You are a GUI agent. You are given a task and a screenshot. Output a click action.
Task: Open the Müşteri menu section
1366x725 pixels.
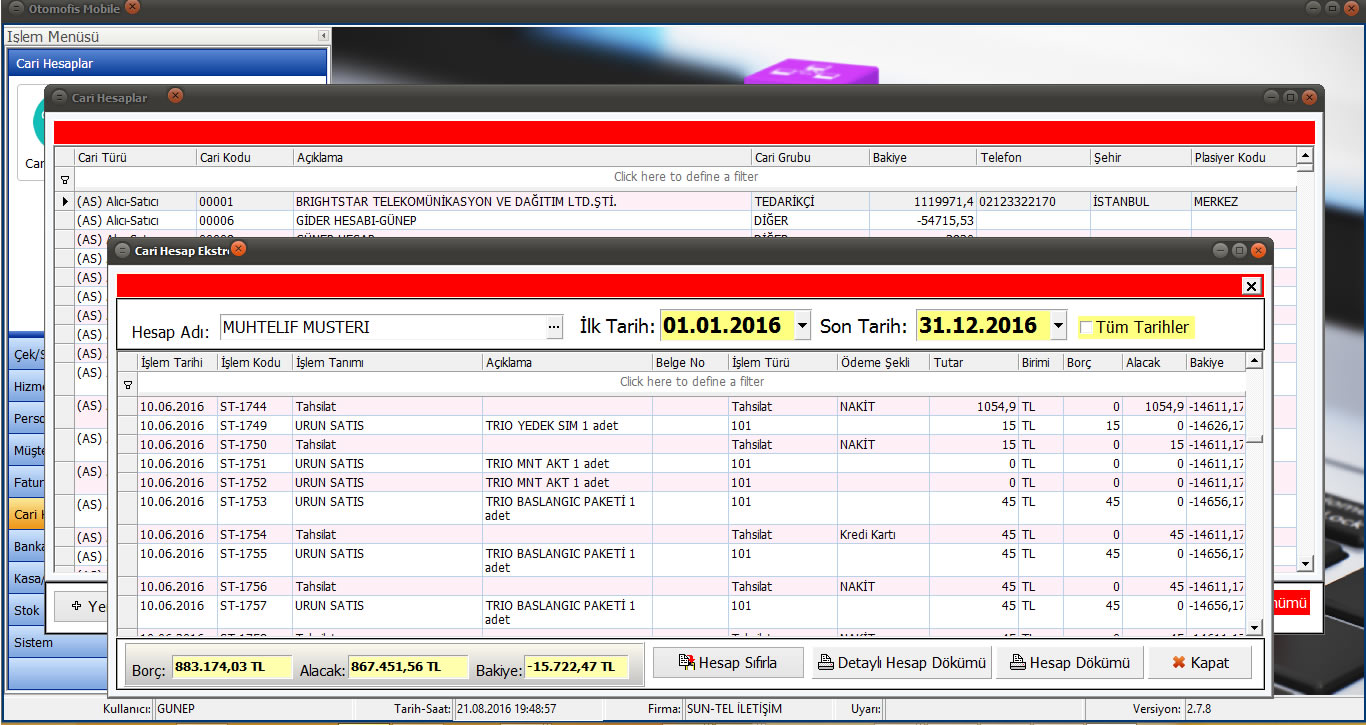point(27,450)
